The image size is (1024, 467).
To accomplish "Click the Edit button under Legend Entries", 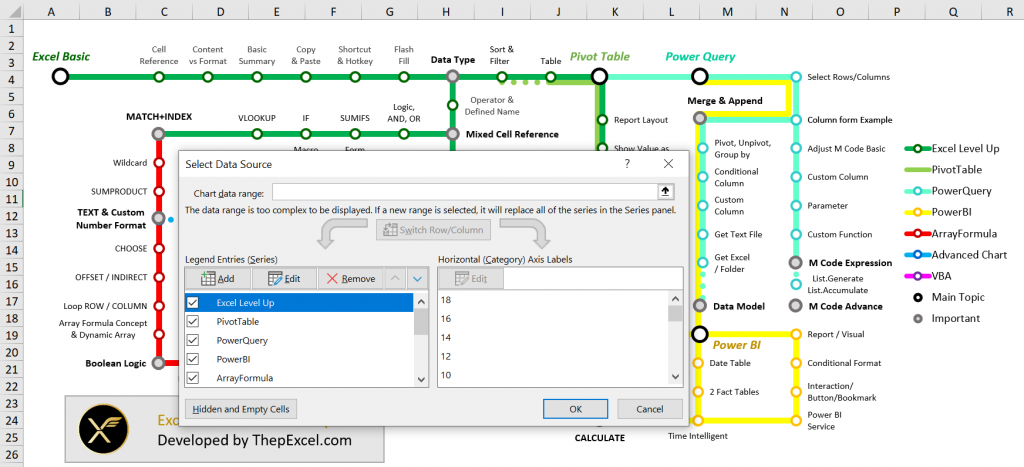I will pos(284,279).
